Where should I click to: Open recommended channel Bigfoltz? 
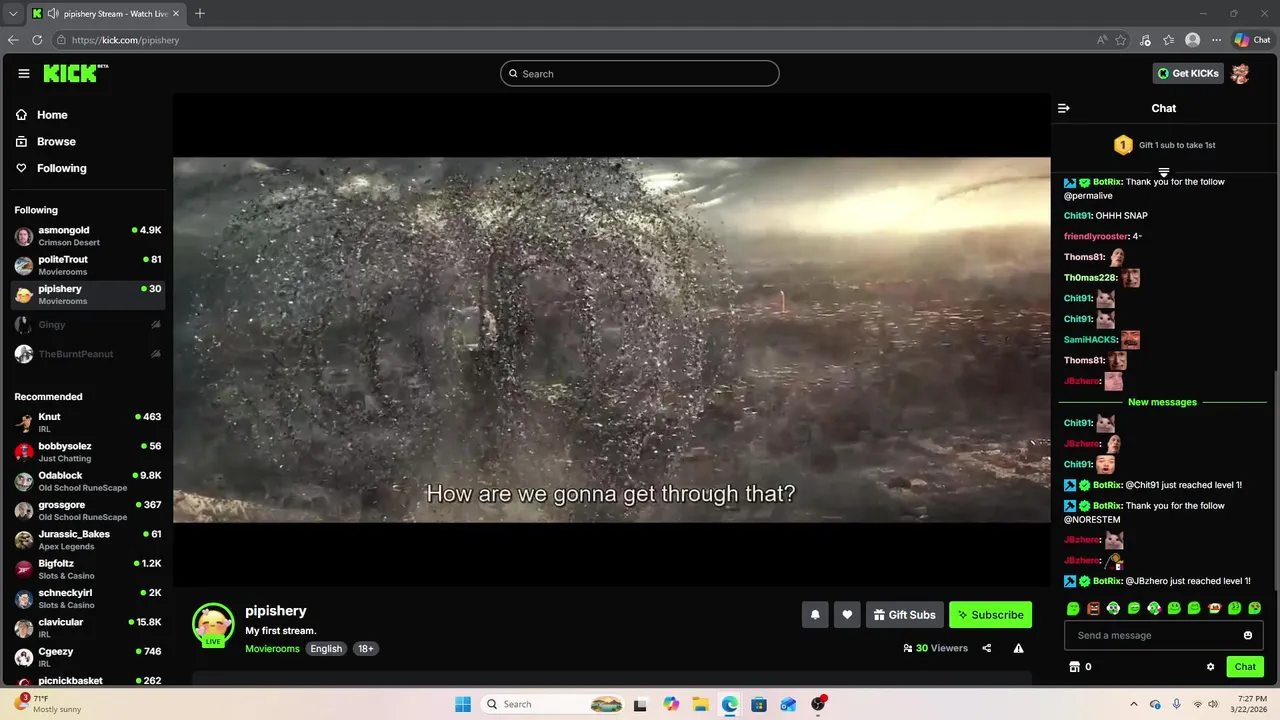88,569
